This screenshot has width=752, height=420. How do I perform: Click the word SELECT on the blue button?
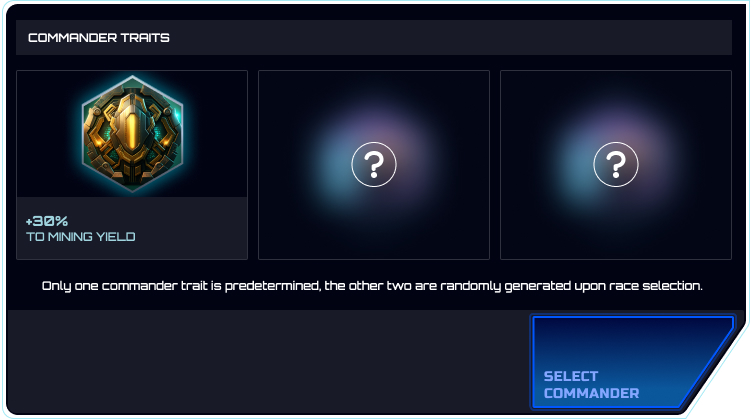(x=571, y=376)
